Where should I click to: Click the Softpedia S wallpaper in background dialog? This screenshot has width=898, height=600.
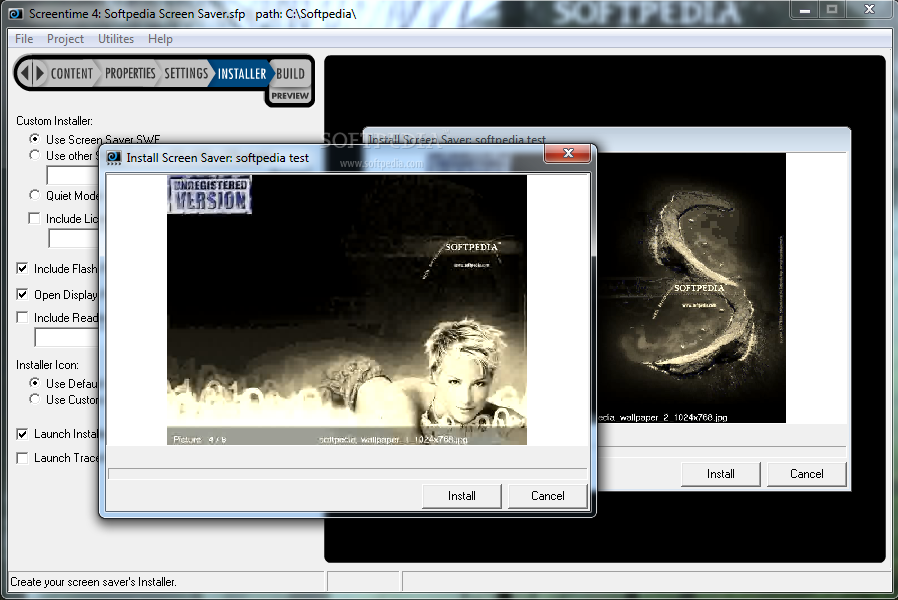coord(692,288)
